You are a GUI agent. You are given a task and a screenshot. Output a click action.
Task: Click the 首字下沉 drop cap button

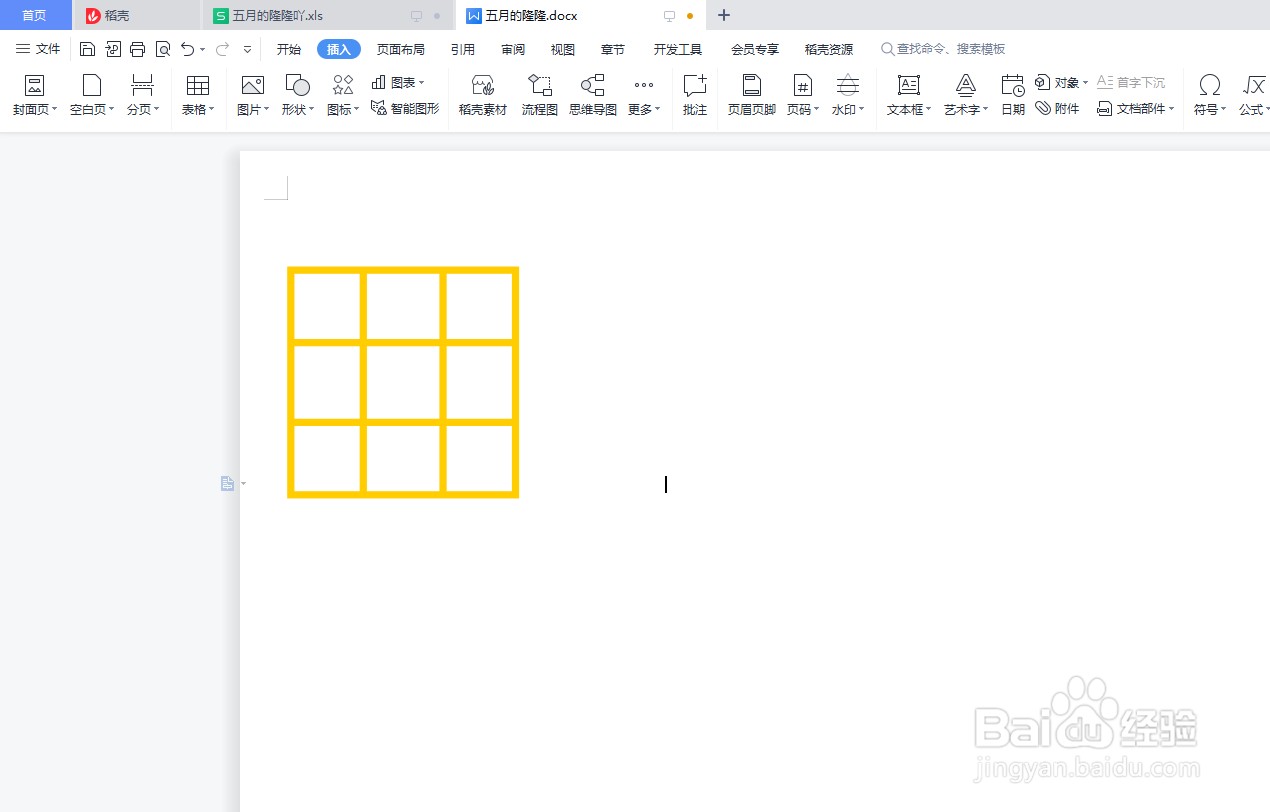[x=1131, y=82]
